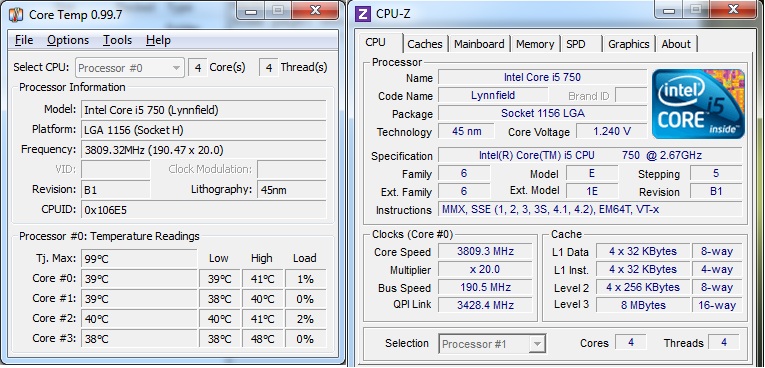Click the L1 Data cache value '4 x 32 KBytes'
765x368 pixels.
click(x=643, y=251)
